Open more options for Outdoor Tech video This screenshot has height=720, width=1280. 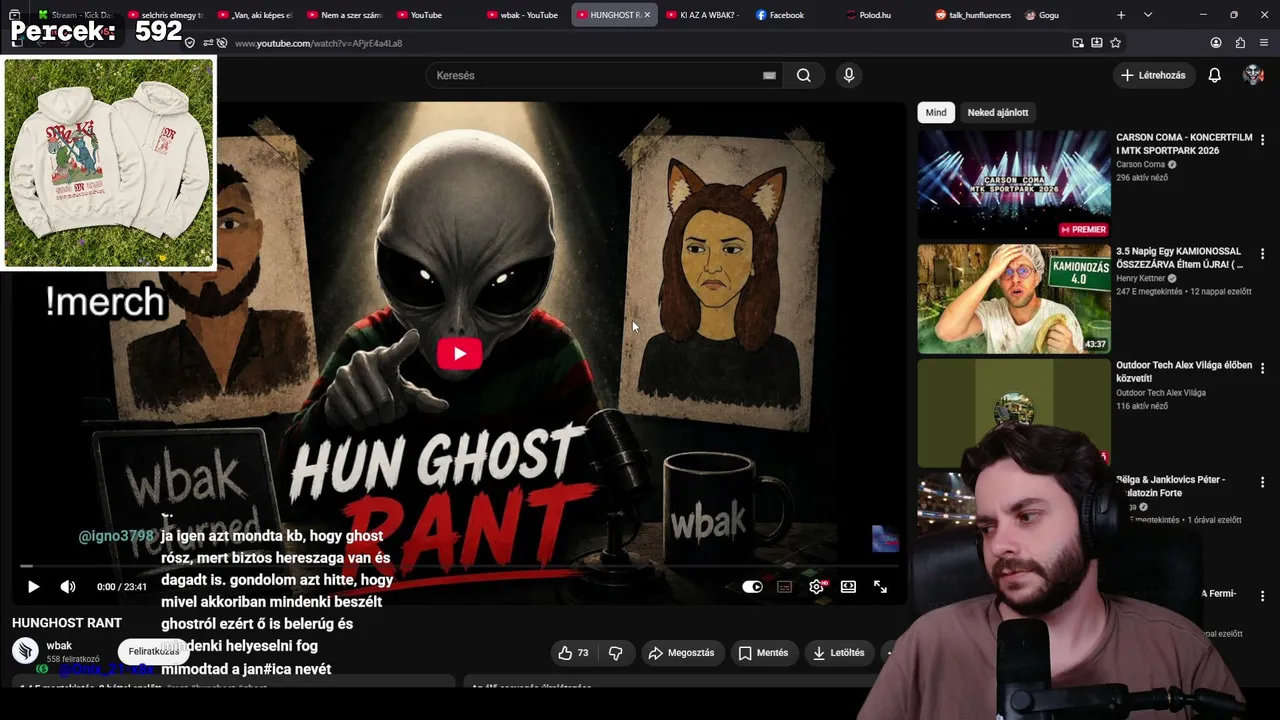point(1262,369)
